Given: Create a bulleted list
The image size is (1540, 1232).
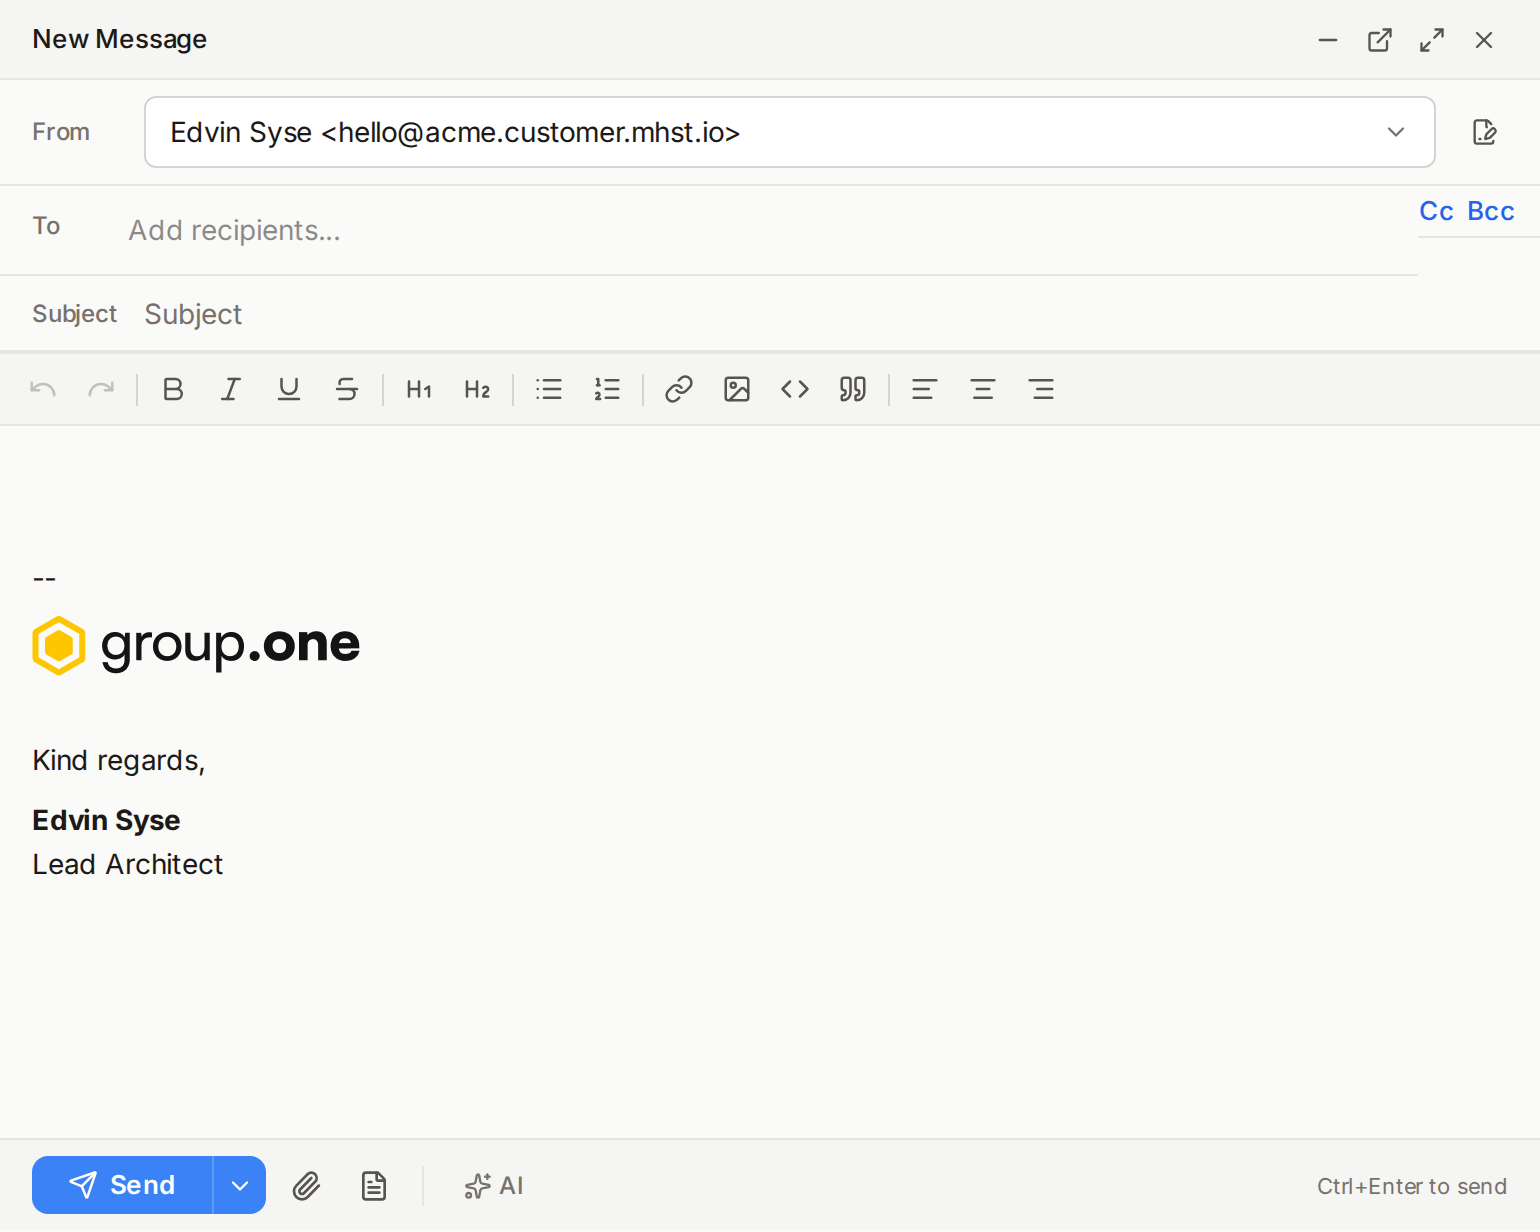Looking at the screenshot, I should 549,389.
